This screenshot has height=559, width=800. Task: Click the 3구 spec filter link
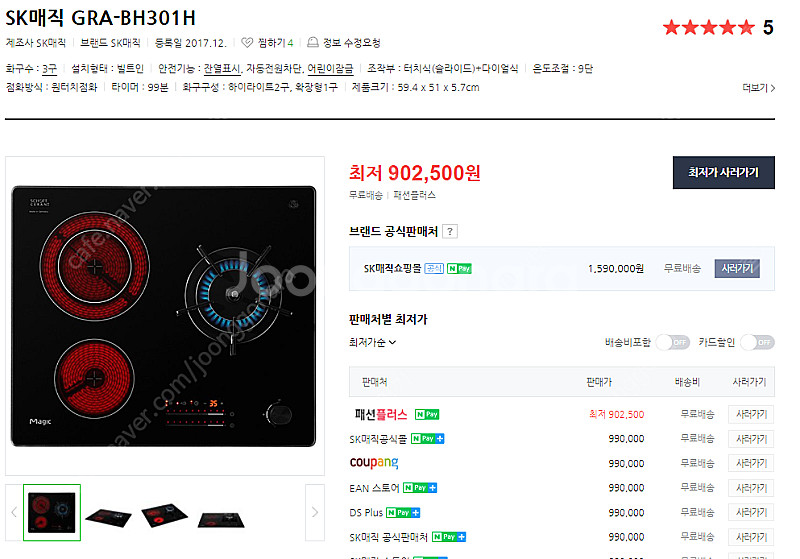pos(49,69)
